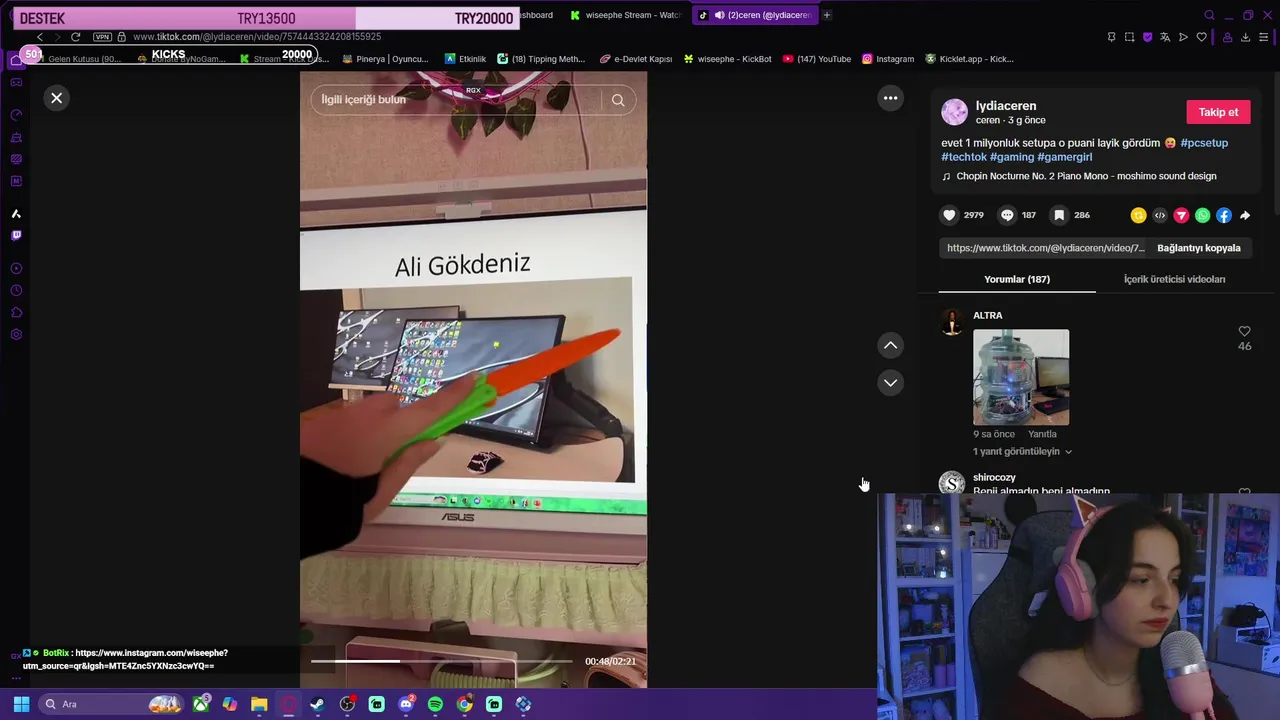Follow lydiaceren with Takip et button

(1218, 112)
